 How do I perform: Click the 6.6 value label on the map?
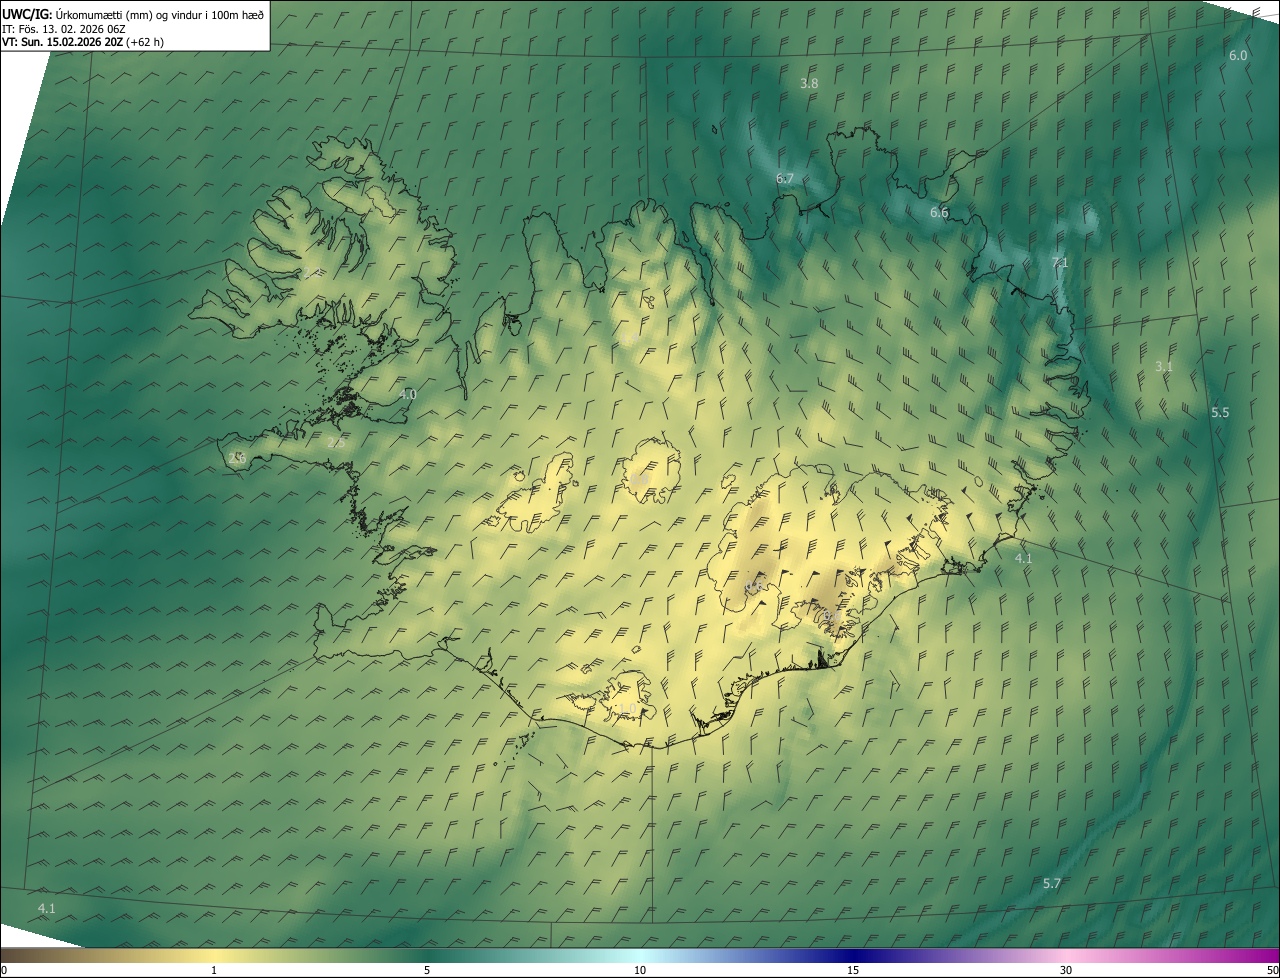click(939, 213)
